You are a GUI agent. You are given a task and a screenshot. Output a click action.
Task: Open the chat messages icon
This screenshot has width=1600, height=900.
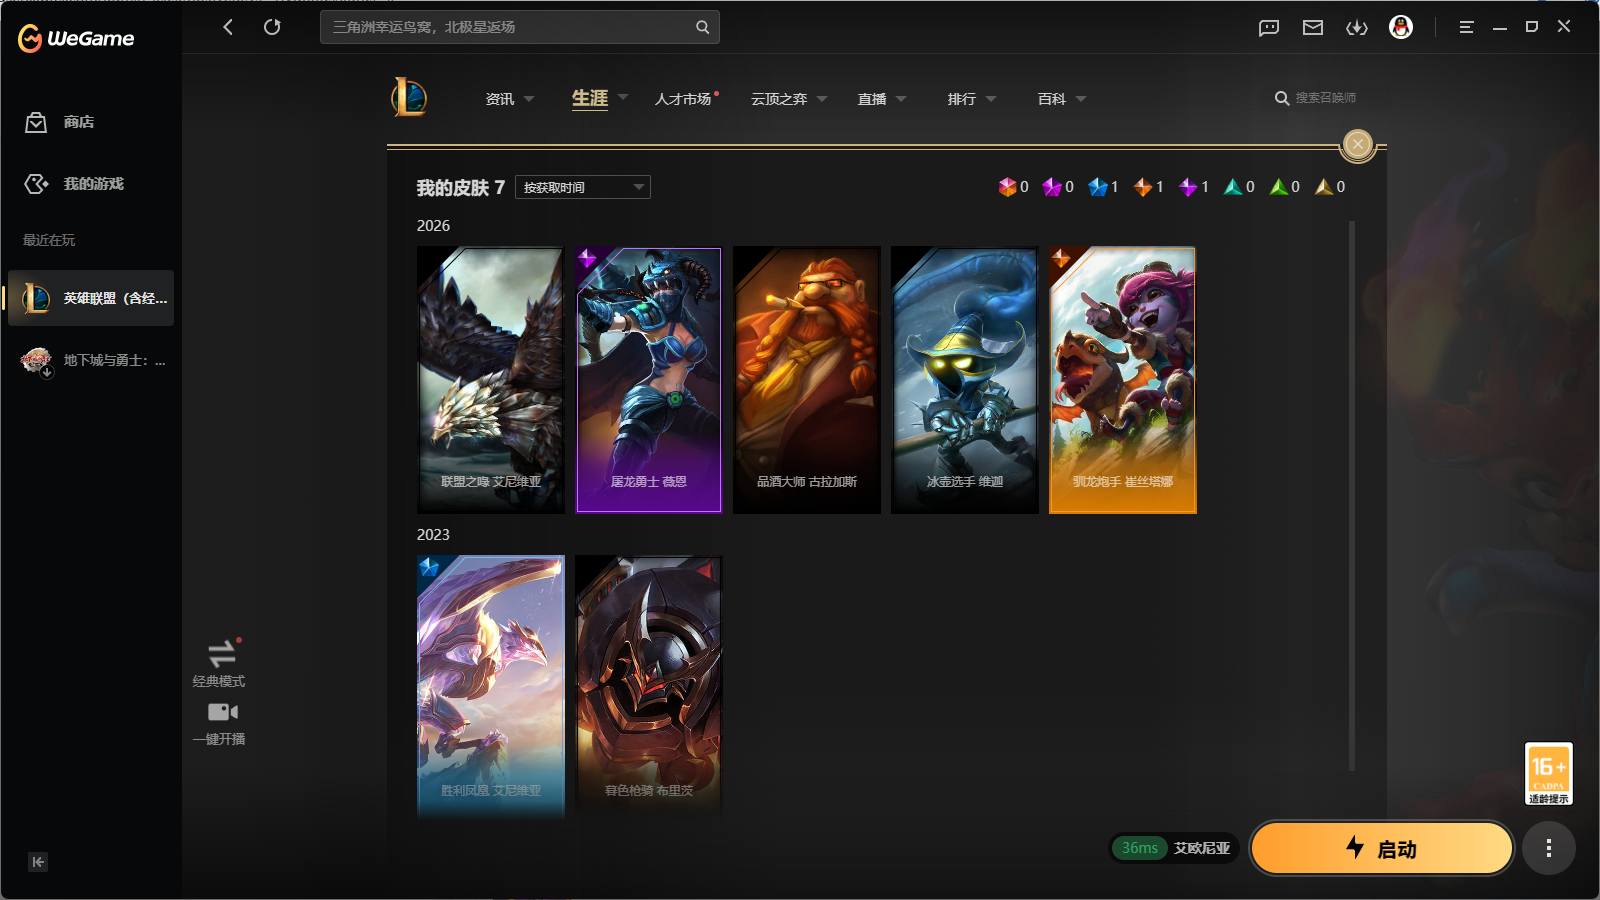[1269, 27]
